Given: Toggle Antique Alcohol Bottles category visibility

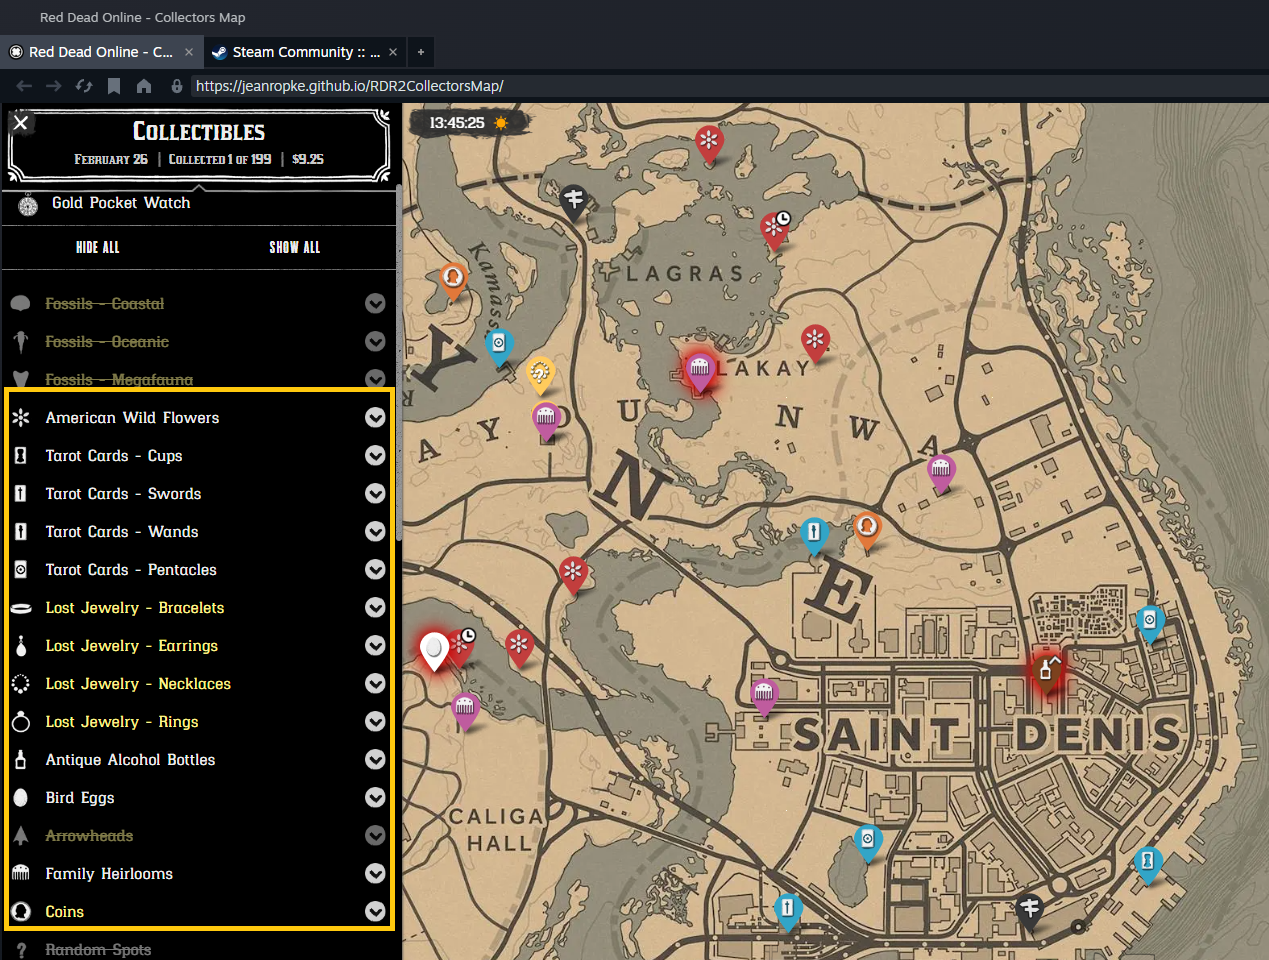Looking at the screenshot, I should pos(130,760).
